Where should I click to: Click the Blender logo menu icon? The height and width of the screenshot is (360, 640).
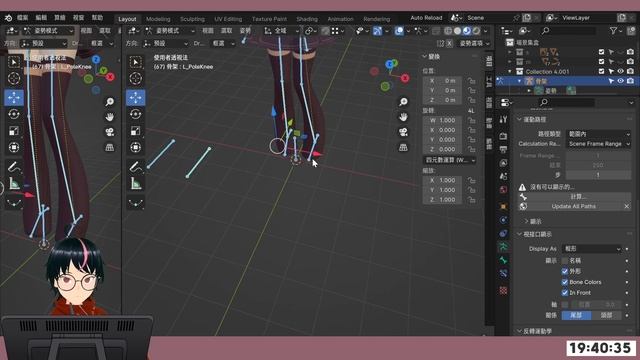pyautogui.click(x=8, y=18)
